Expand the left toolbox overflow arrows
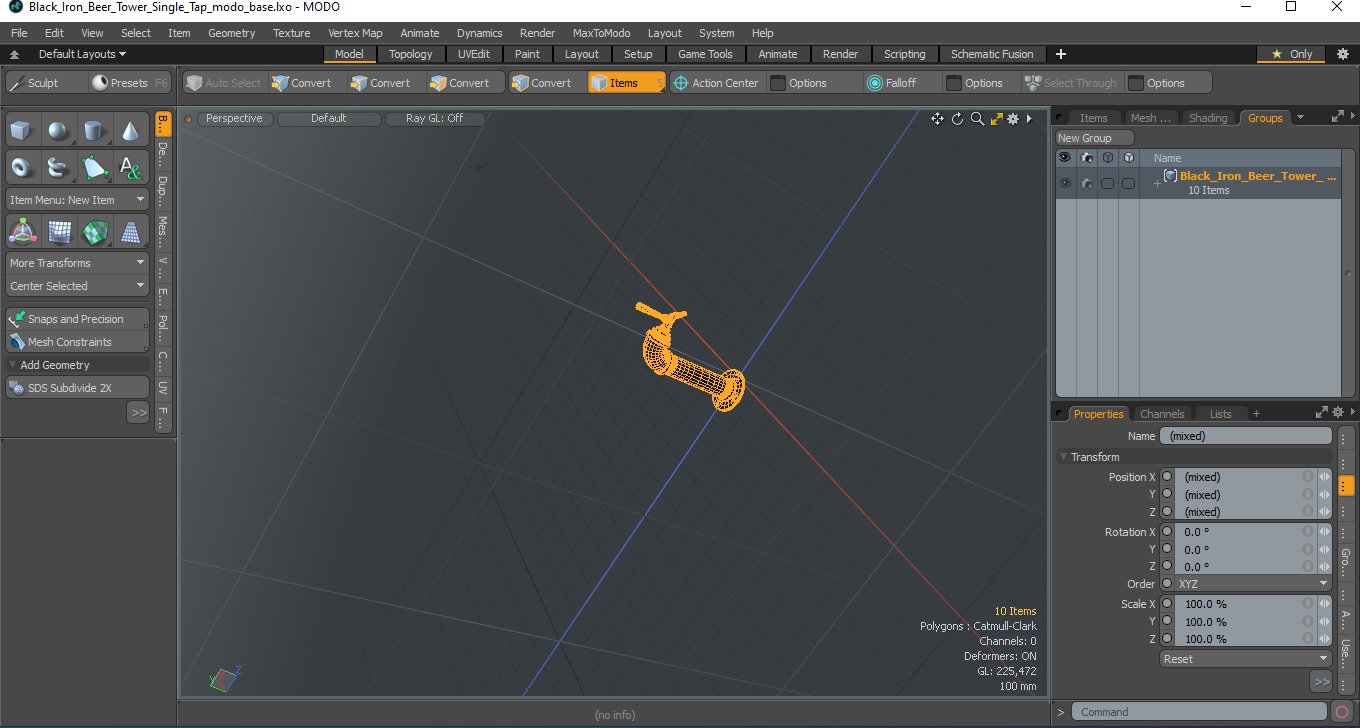The image size is (1360, 728). 138,412
